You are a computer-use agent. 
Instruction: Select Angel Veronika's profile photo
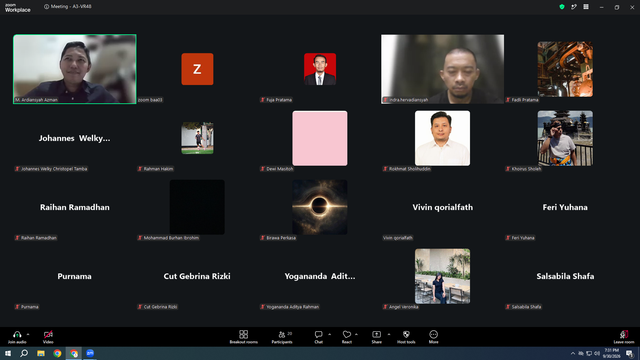[x=442, y=276]
